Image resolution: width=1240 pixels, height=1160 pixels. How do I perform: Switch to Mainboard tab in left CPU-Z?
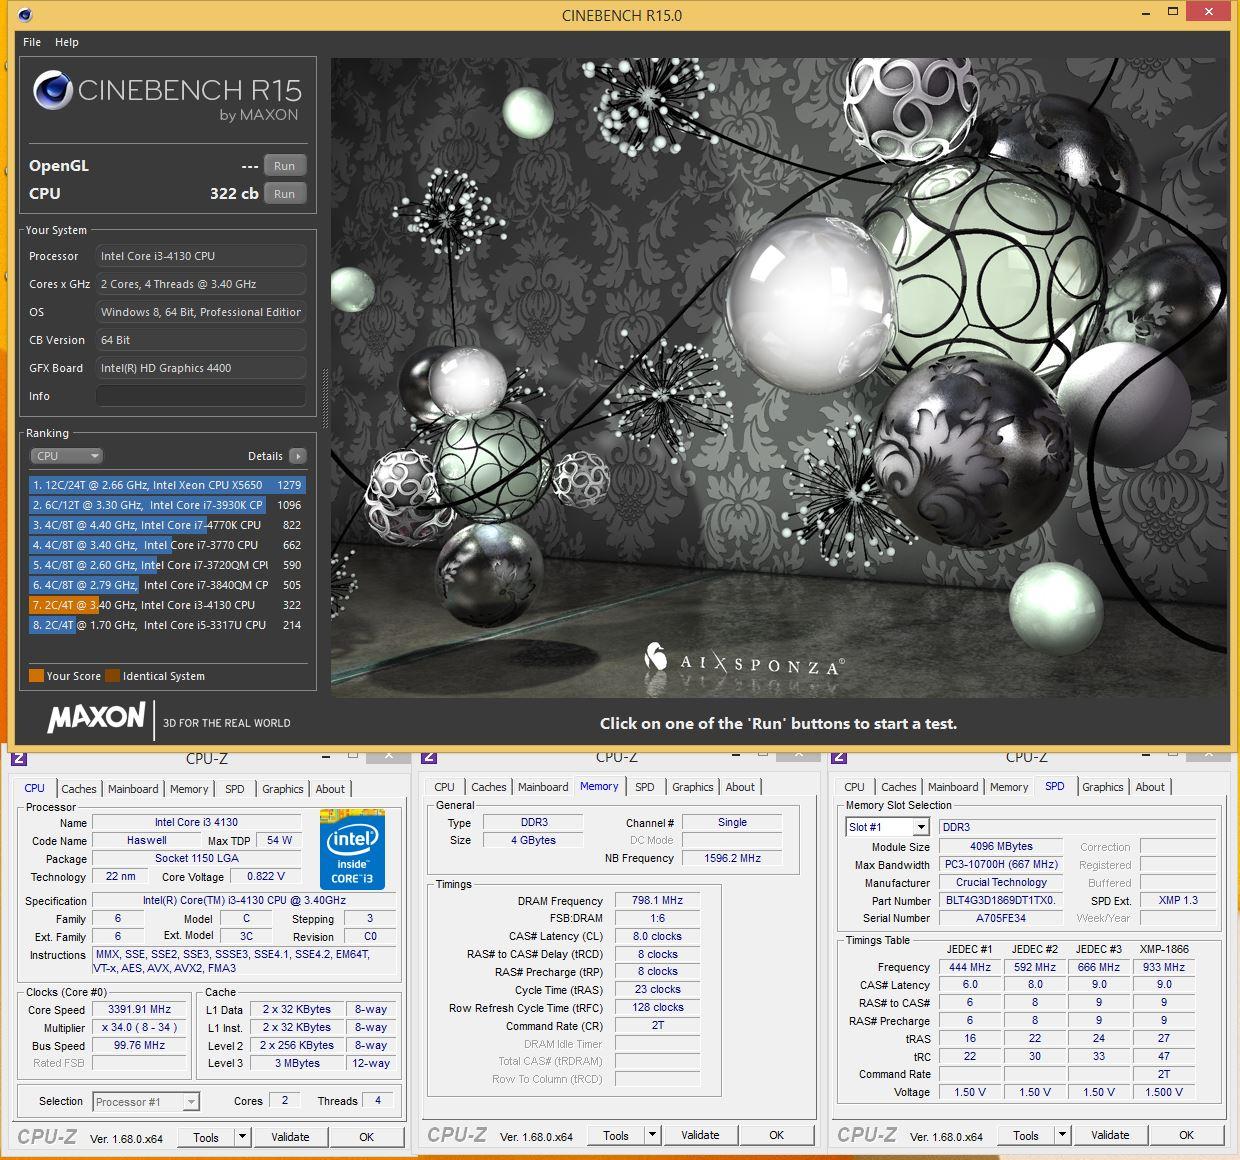pos(133,789)
